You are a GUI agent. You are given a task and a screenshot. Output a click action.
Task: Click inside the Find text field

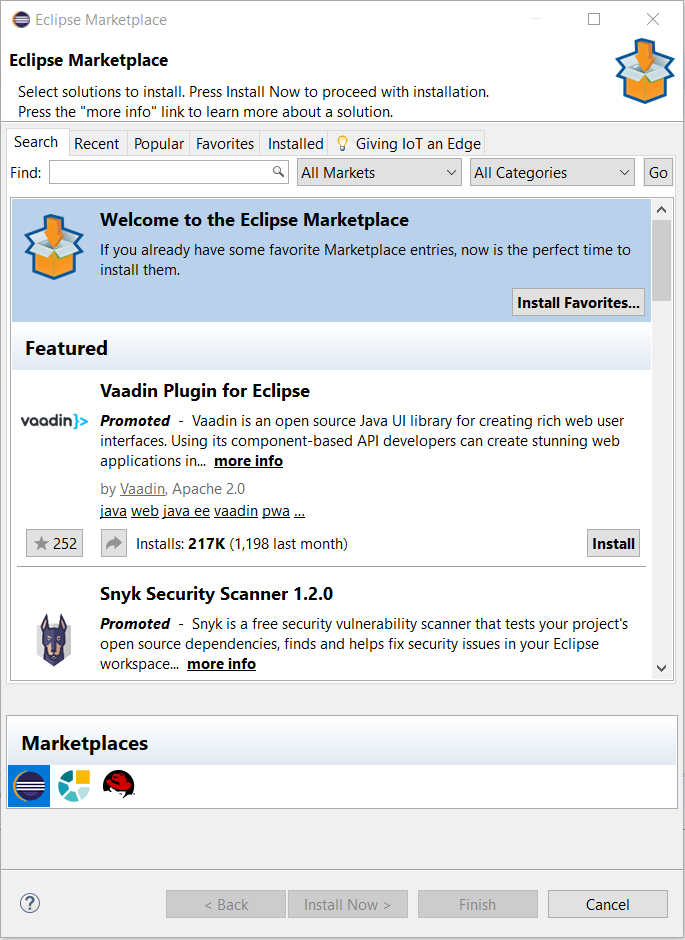160,173
